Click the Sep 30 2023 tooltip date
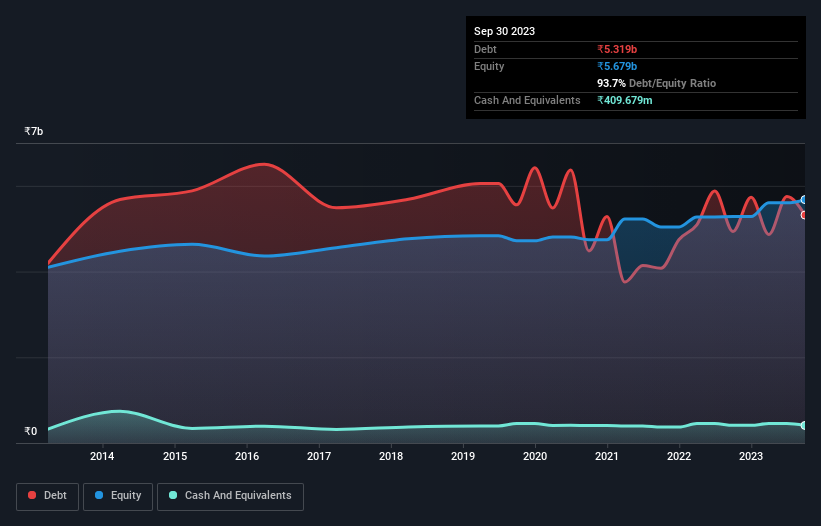821x526 pixels. (504, 31)
